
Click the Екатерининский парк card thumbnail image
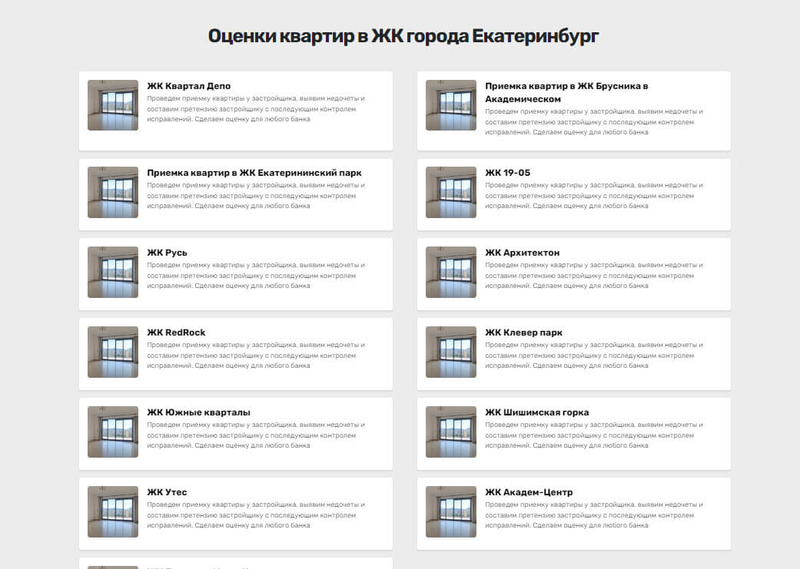click(x=113, y=192)
